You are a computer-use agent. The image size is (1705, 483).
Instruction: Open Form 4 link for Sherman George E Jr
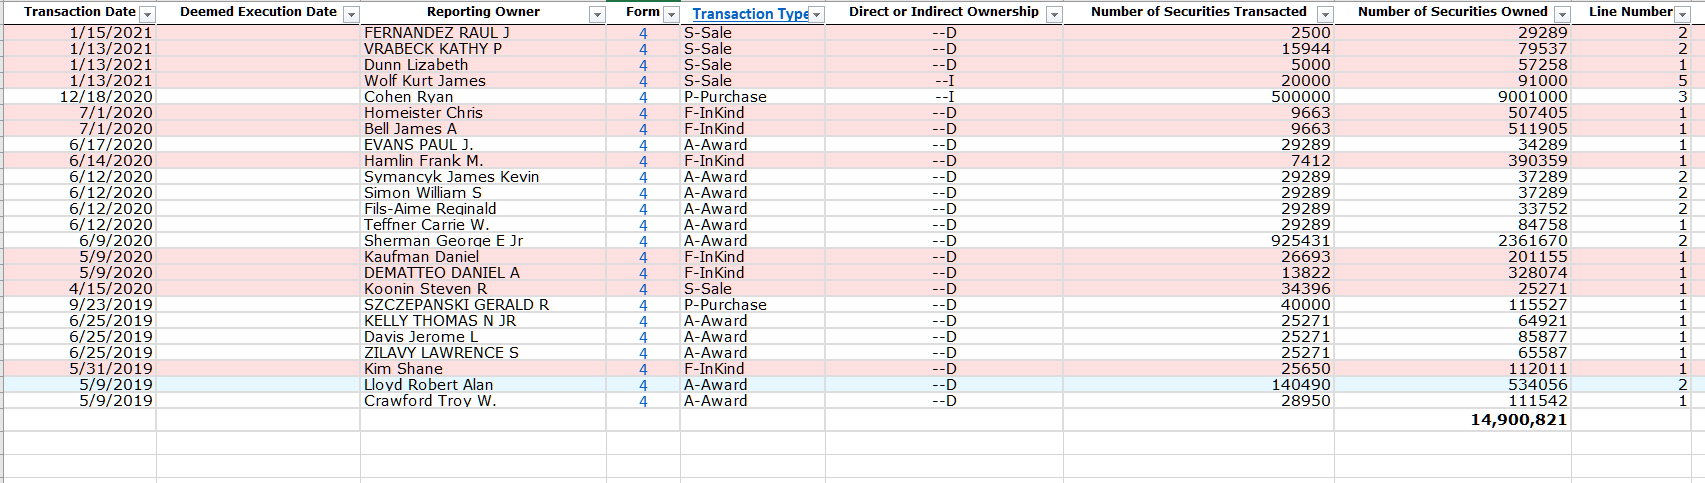643,241
